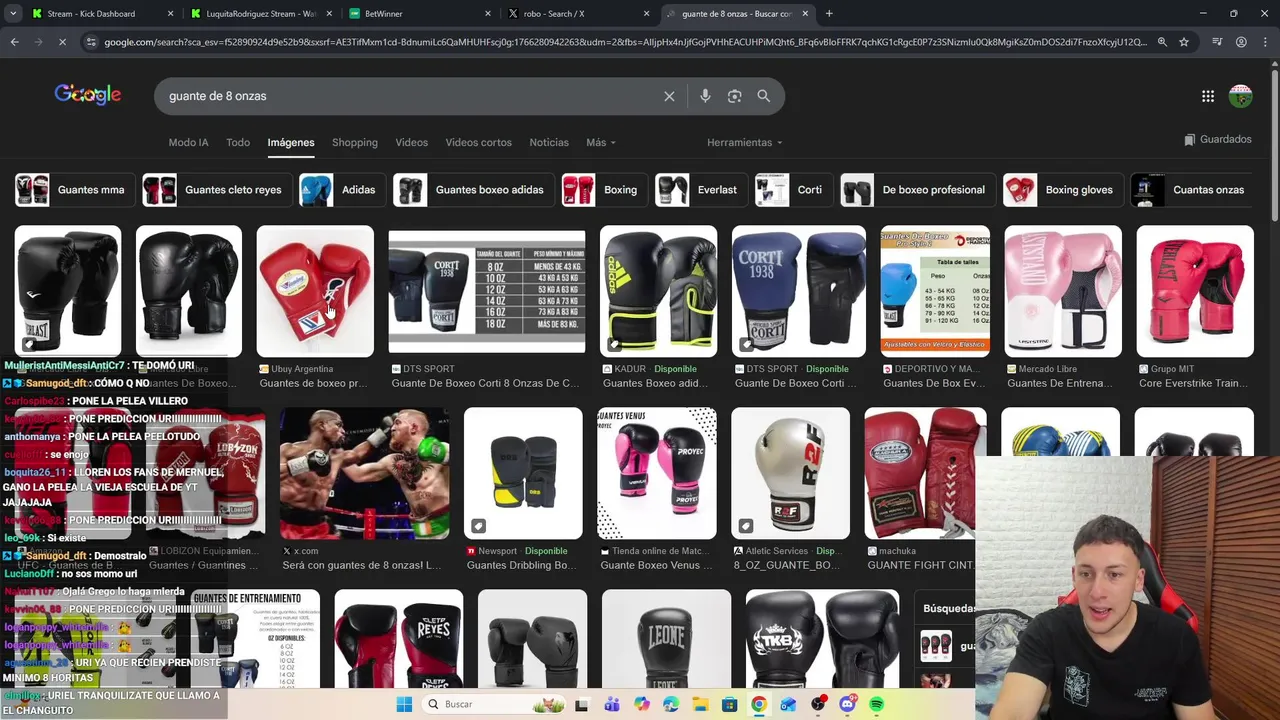The height and width of the screenshot is (720, 1280).
Task: Open the Google apps grid
Action: (1208, 96)
